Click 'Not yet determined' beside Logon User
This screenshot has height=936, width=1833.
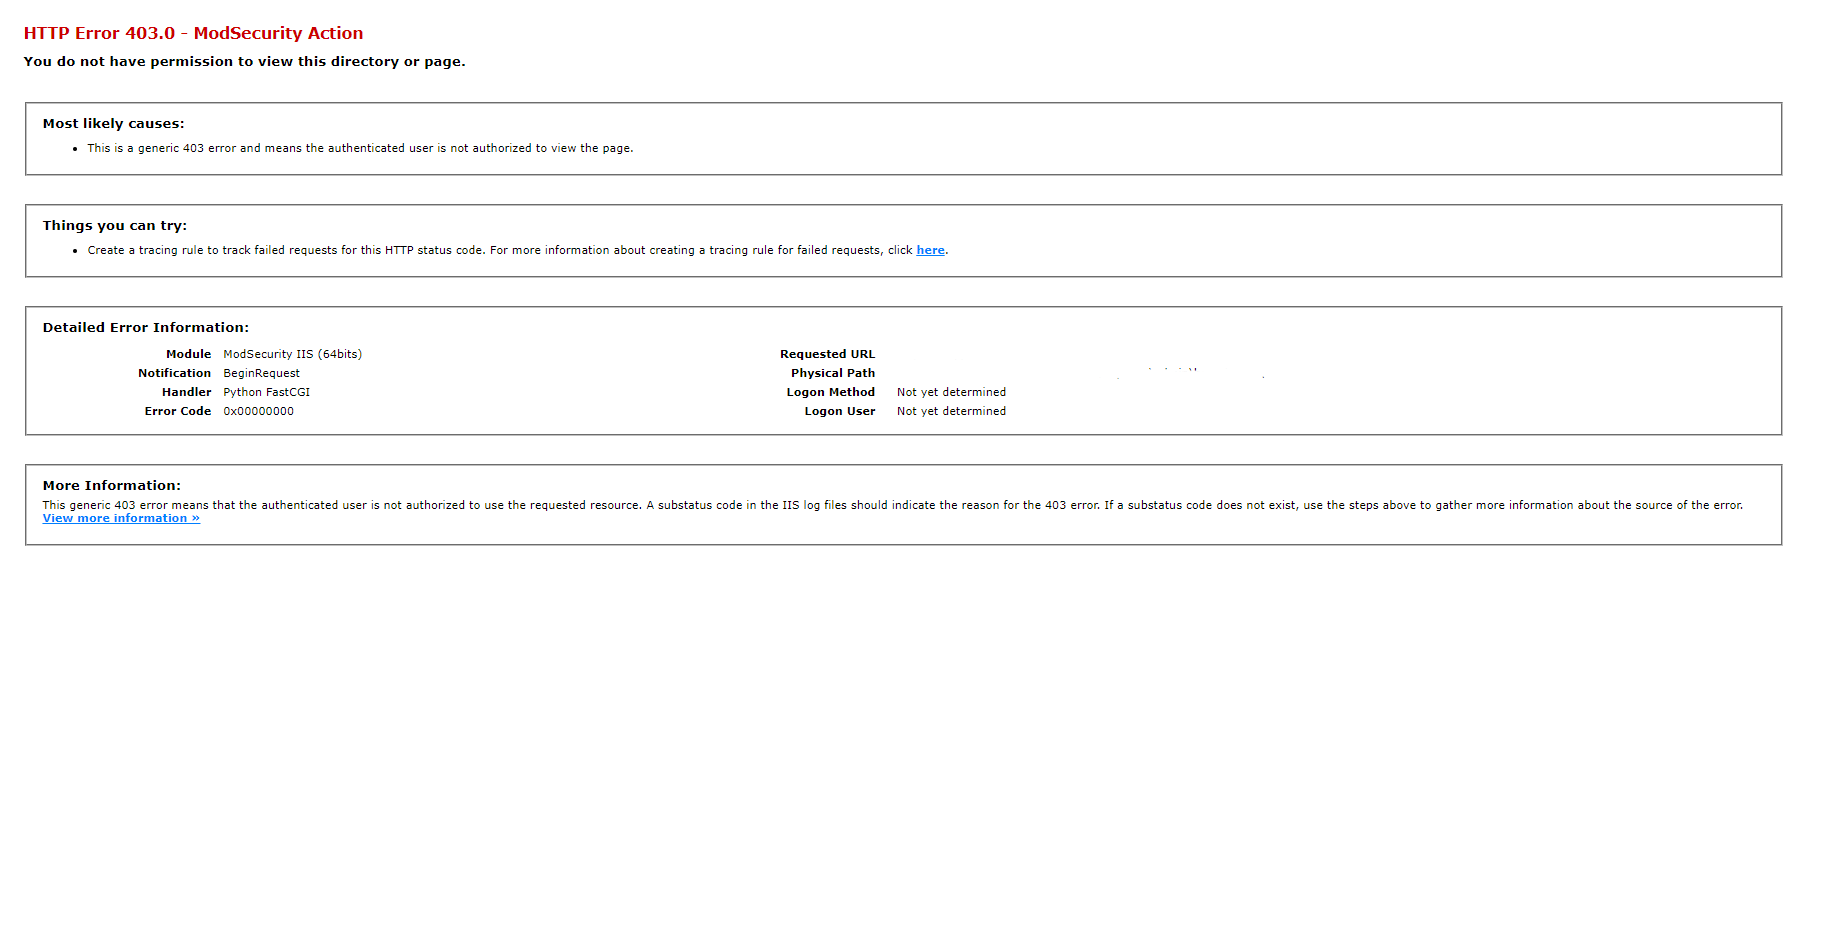[x=951, y=411]
